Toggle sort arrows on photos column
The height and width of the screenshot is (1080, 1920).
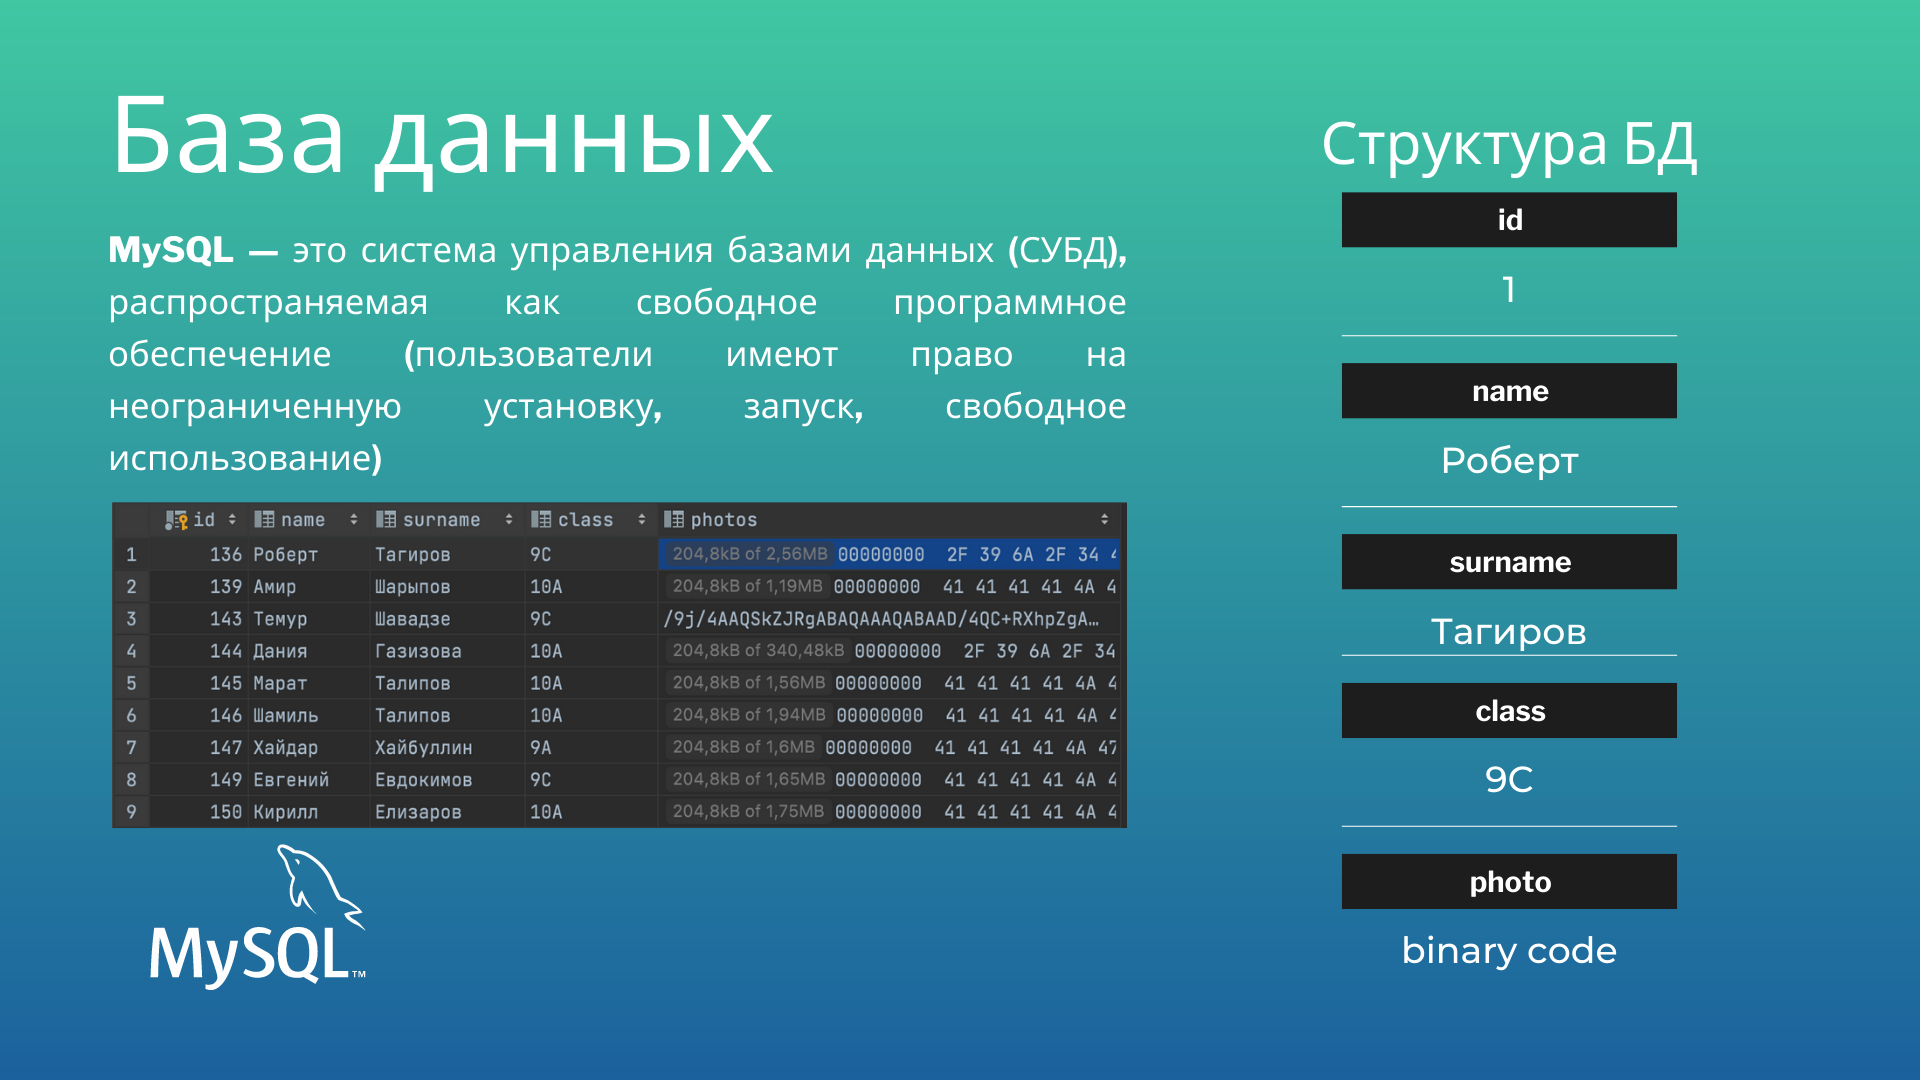[x=1104, y=520]
